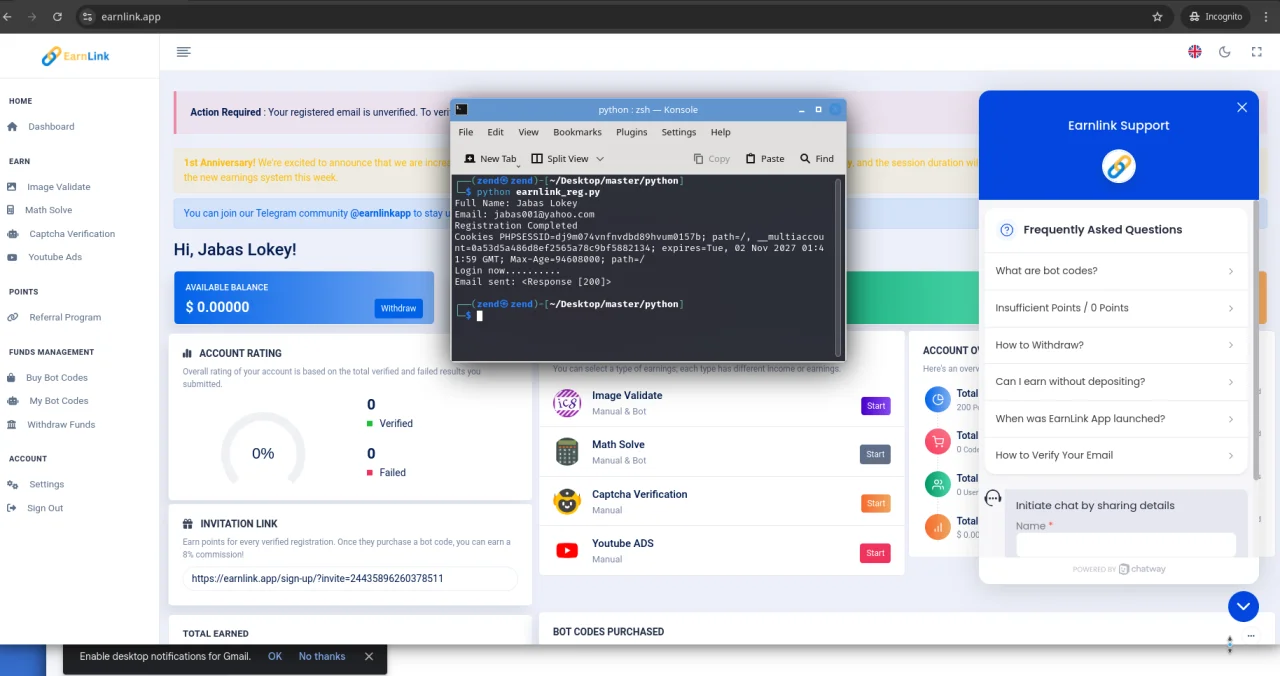Screen dimensions: 1280x676
Task: Expand 'When was EarnLink App launched?' FAQ
Action: coord(1116,418)
